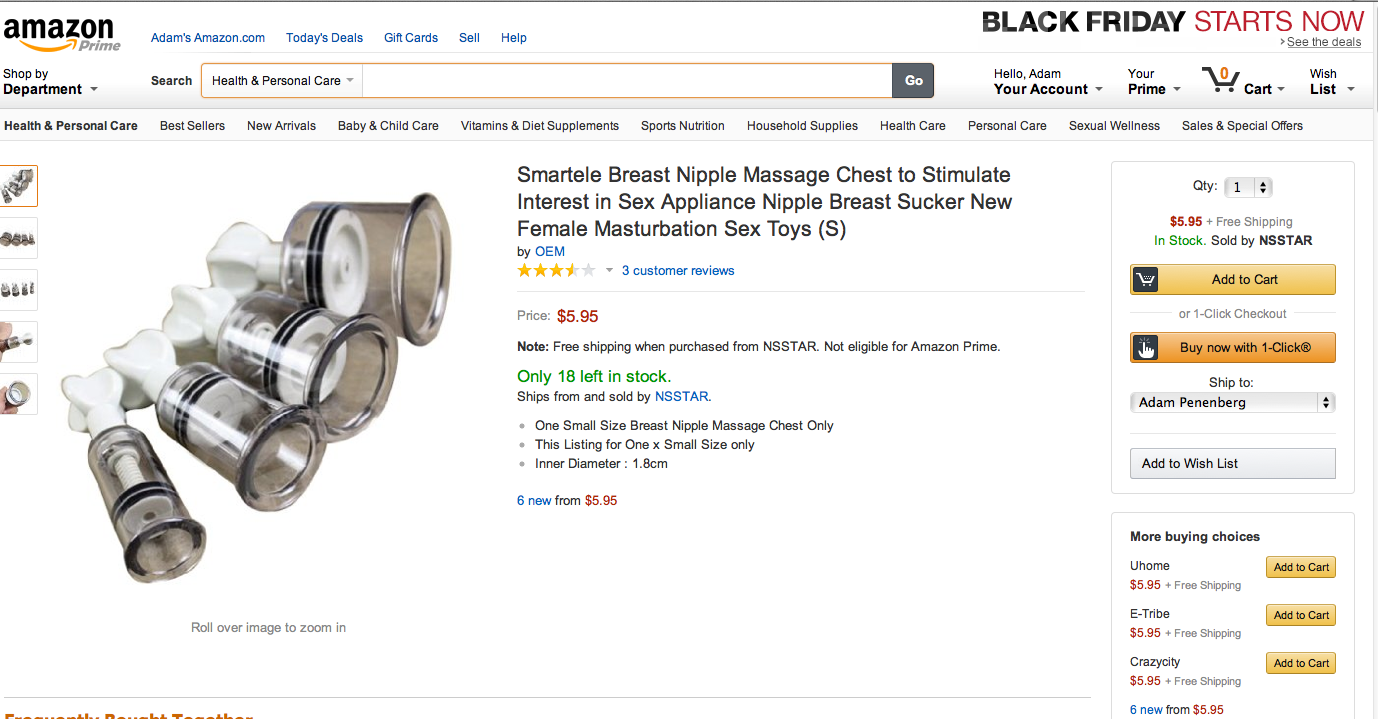
Task: Open the Sexual Wellness category tab
Action: (x=1114, y=126)
